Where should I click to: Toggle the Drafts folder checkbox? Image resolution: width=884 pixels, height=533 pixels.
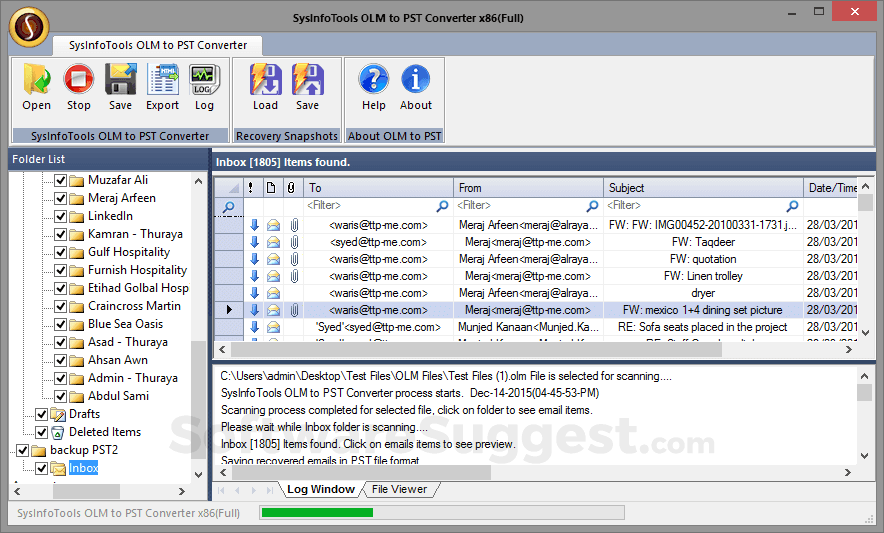click(x=42, y=414)
